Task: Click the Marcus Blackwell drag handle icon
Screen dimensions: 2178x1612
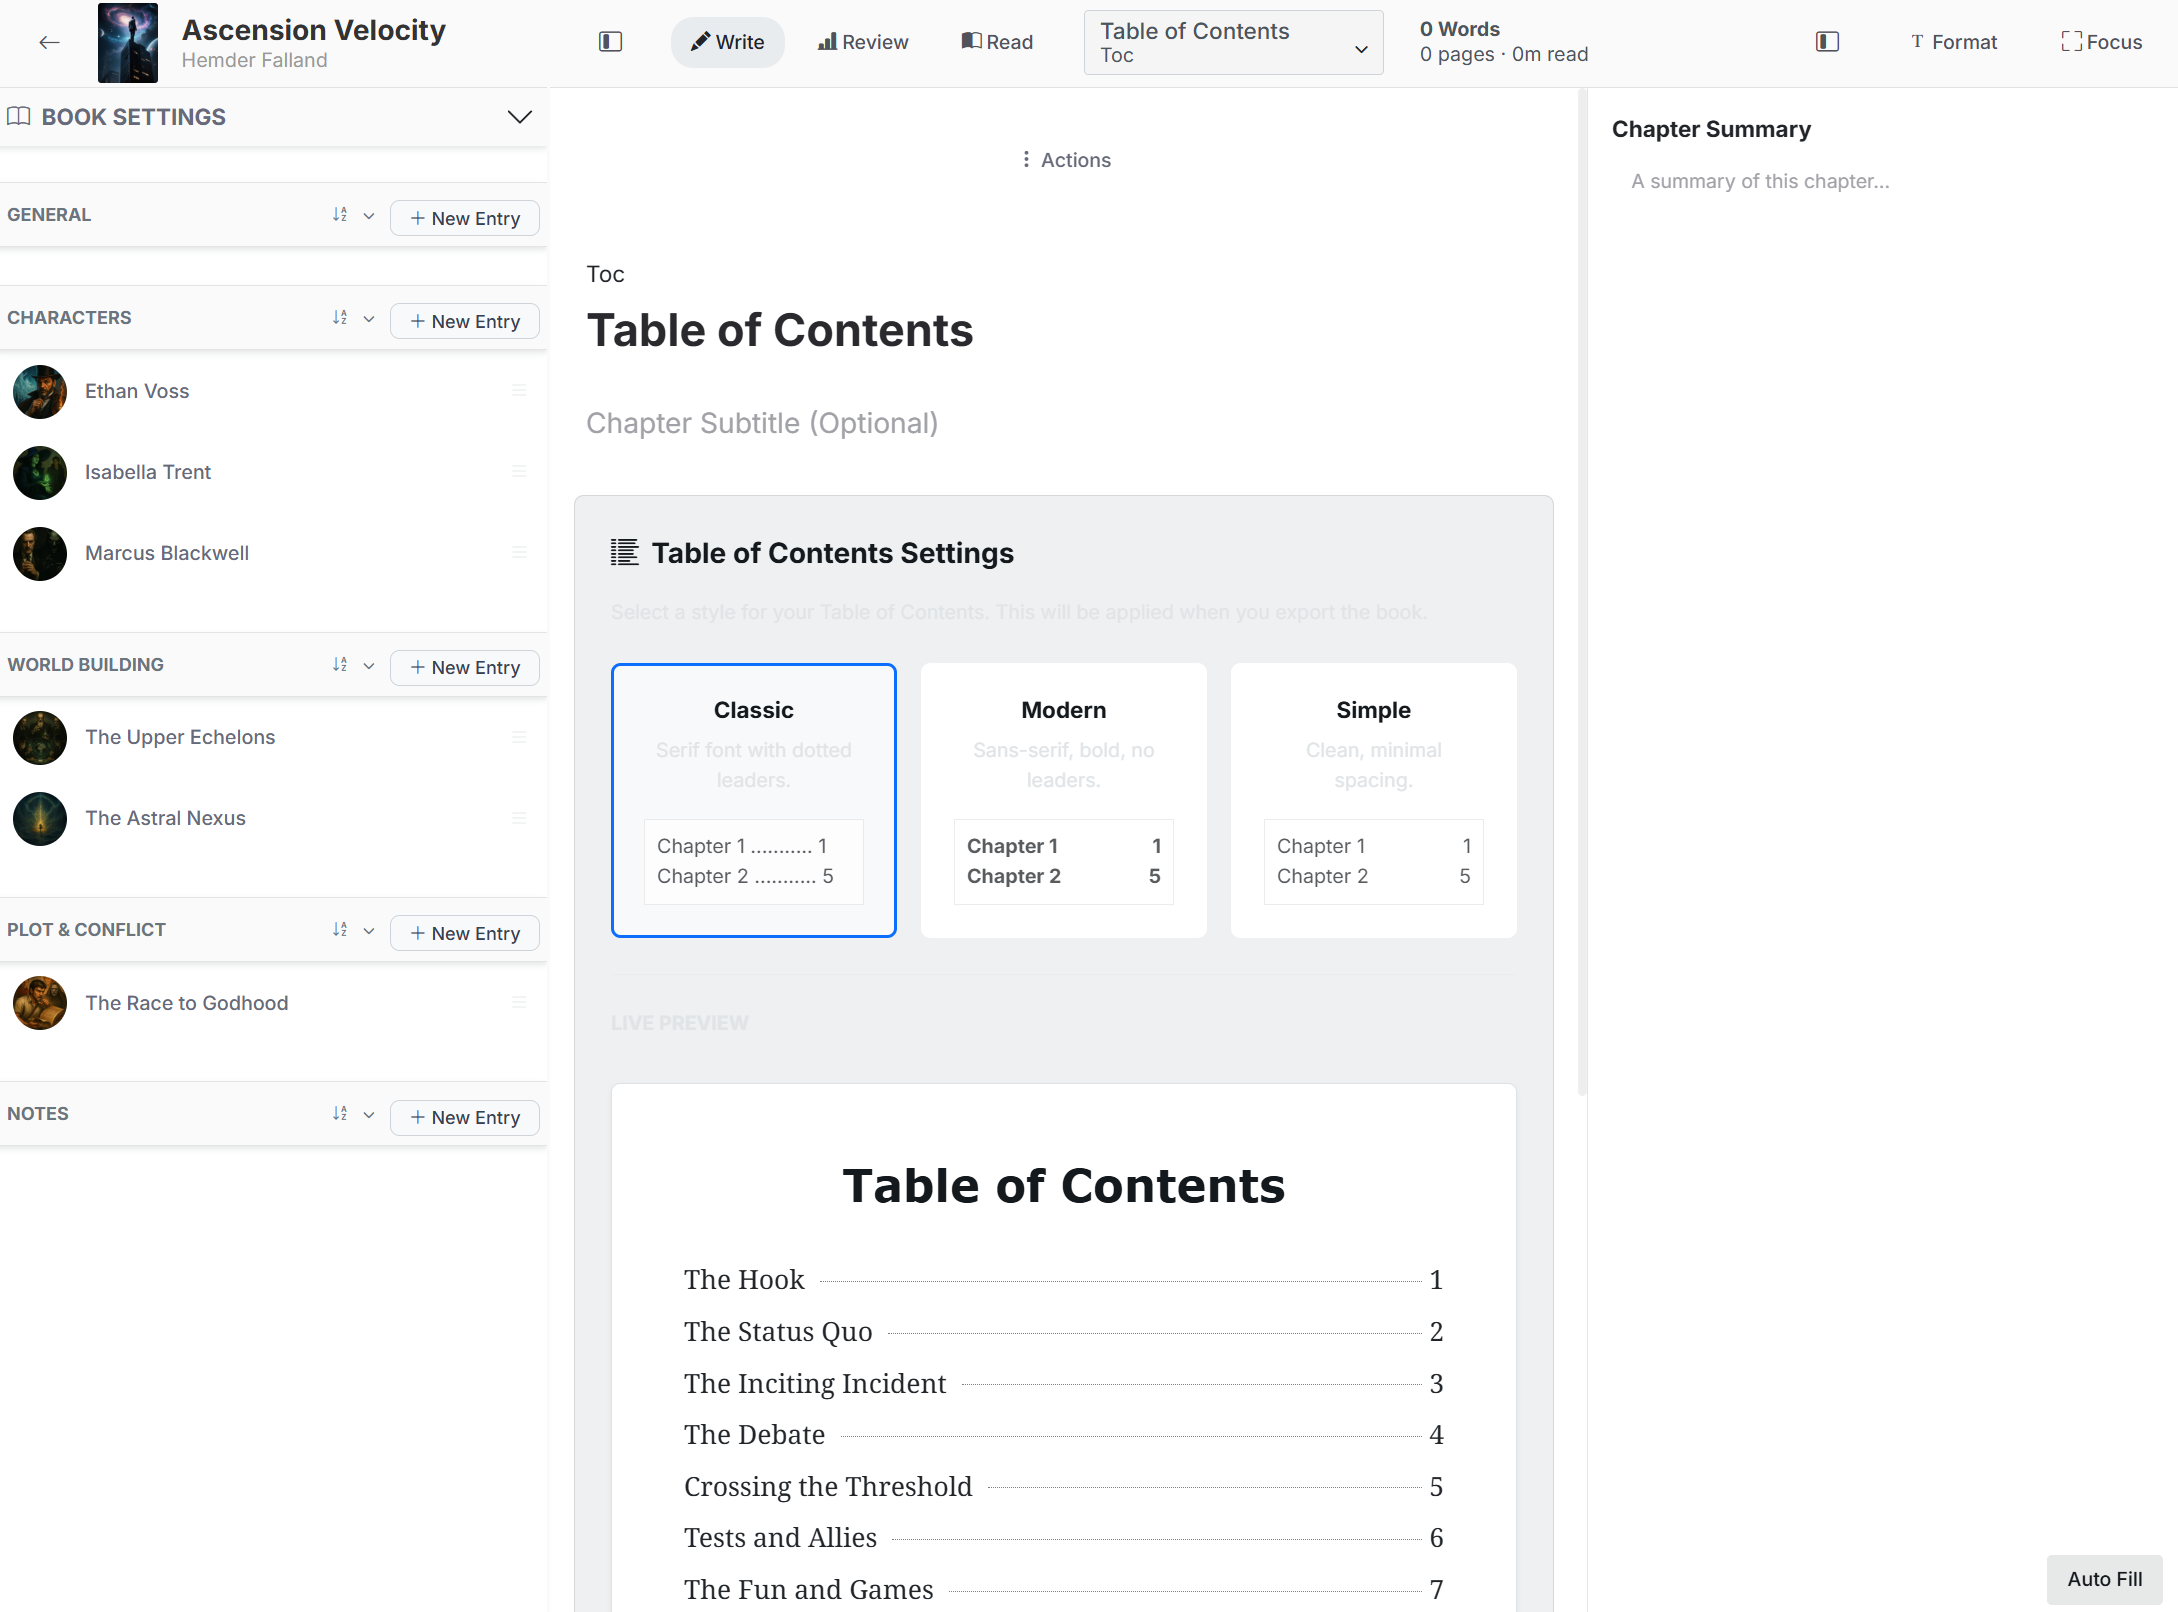Action: click(x=519, y=552)
